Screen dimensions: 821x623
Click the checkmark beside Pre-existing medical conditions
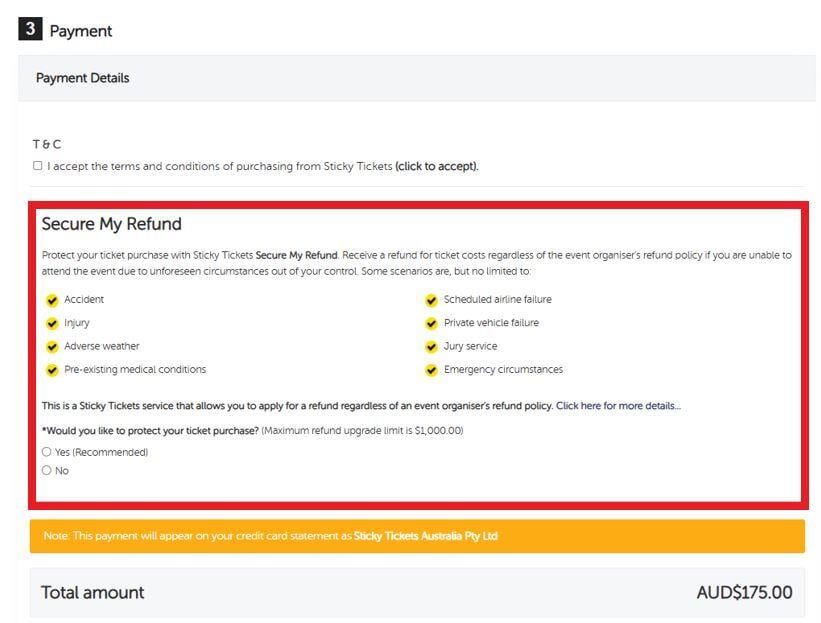pos(52,370)
